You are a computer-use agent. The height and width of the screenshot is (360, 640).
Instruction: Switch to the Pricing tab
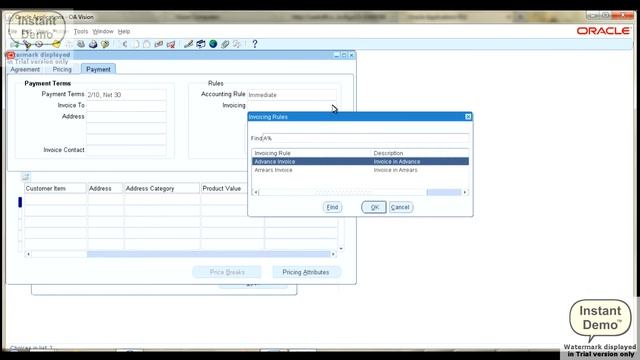62,69
